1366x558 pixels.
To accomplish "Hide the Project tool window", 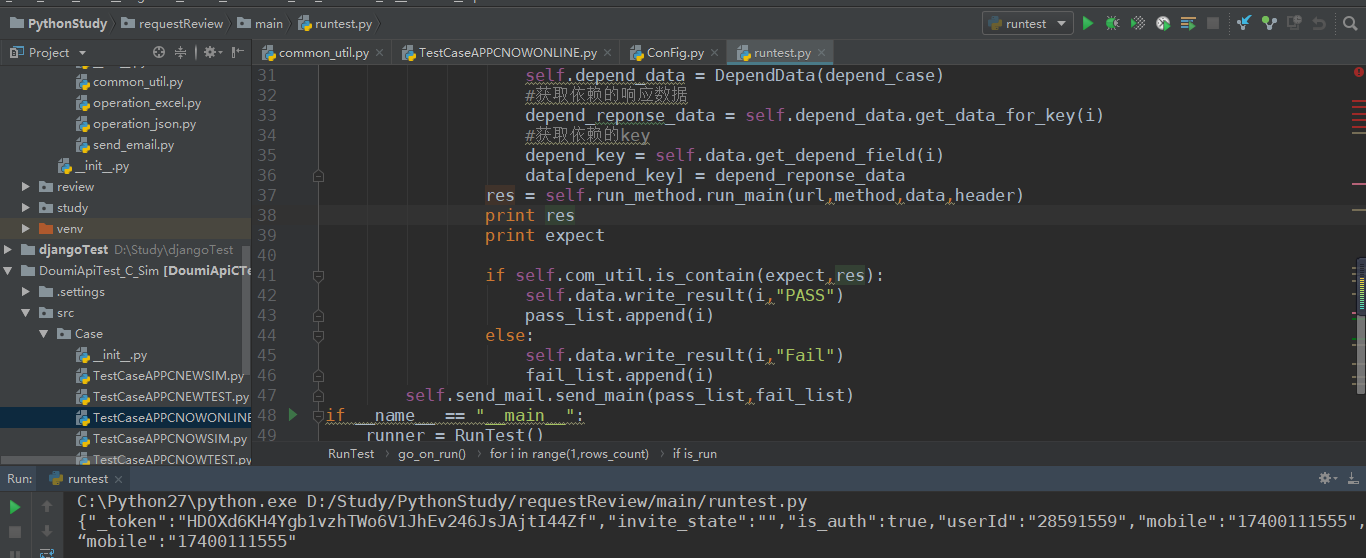I will tap(238, 52).
